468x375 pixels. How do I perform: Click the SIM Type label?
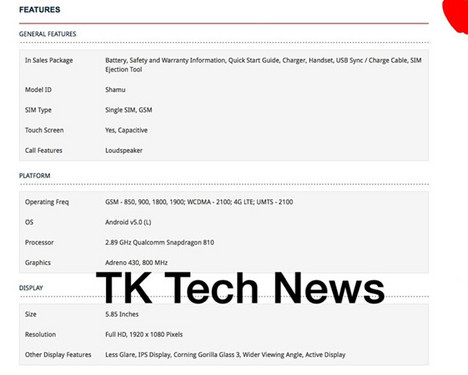click(38, 110)
